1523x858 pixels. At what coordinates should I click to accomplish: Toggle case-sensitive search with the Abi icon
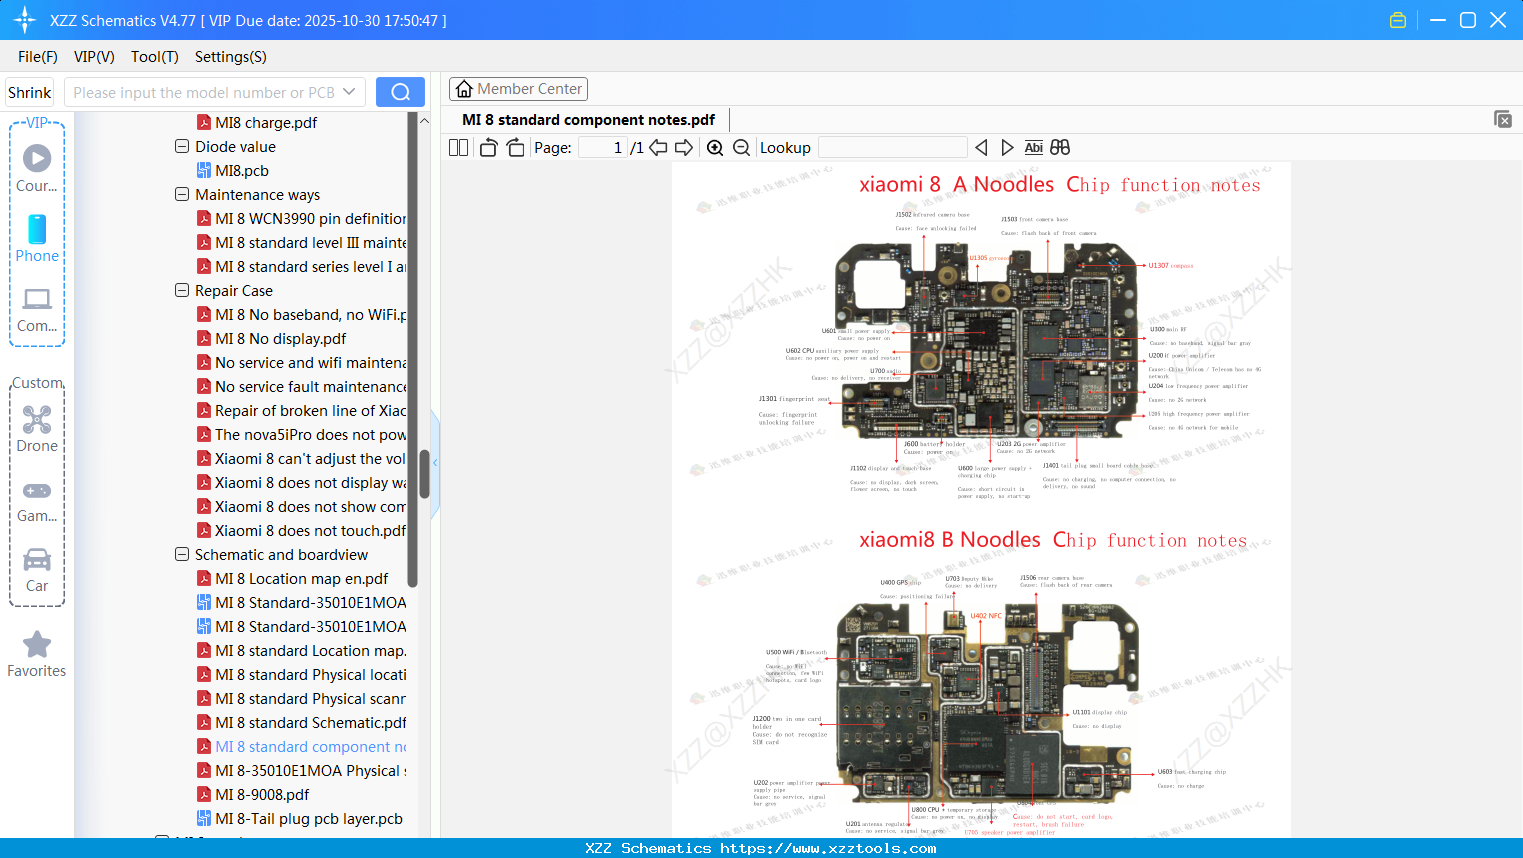click(1033, 147)
